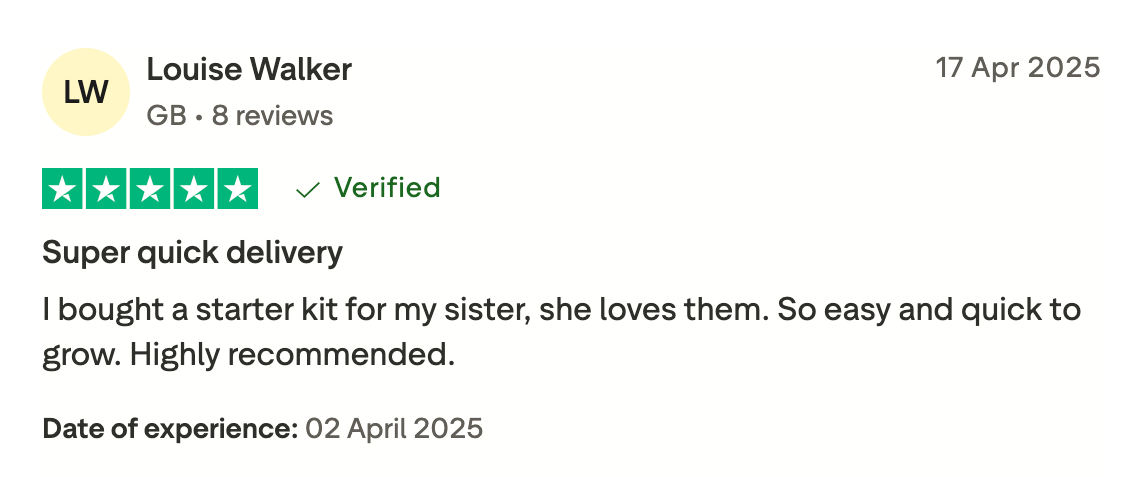Select the fourth rating star
The width and height of the screenshot is (1138, 477).
pos(193,189)
